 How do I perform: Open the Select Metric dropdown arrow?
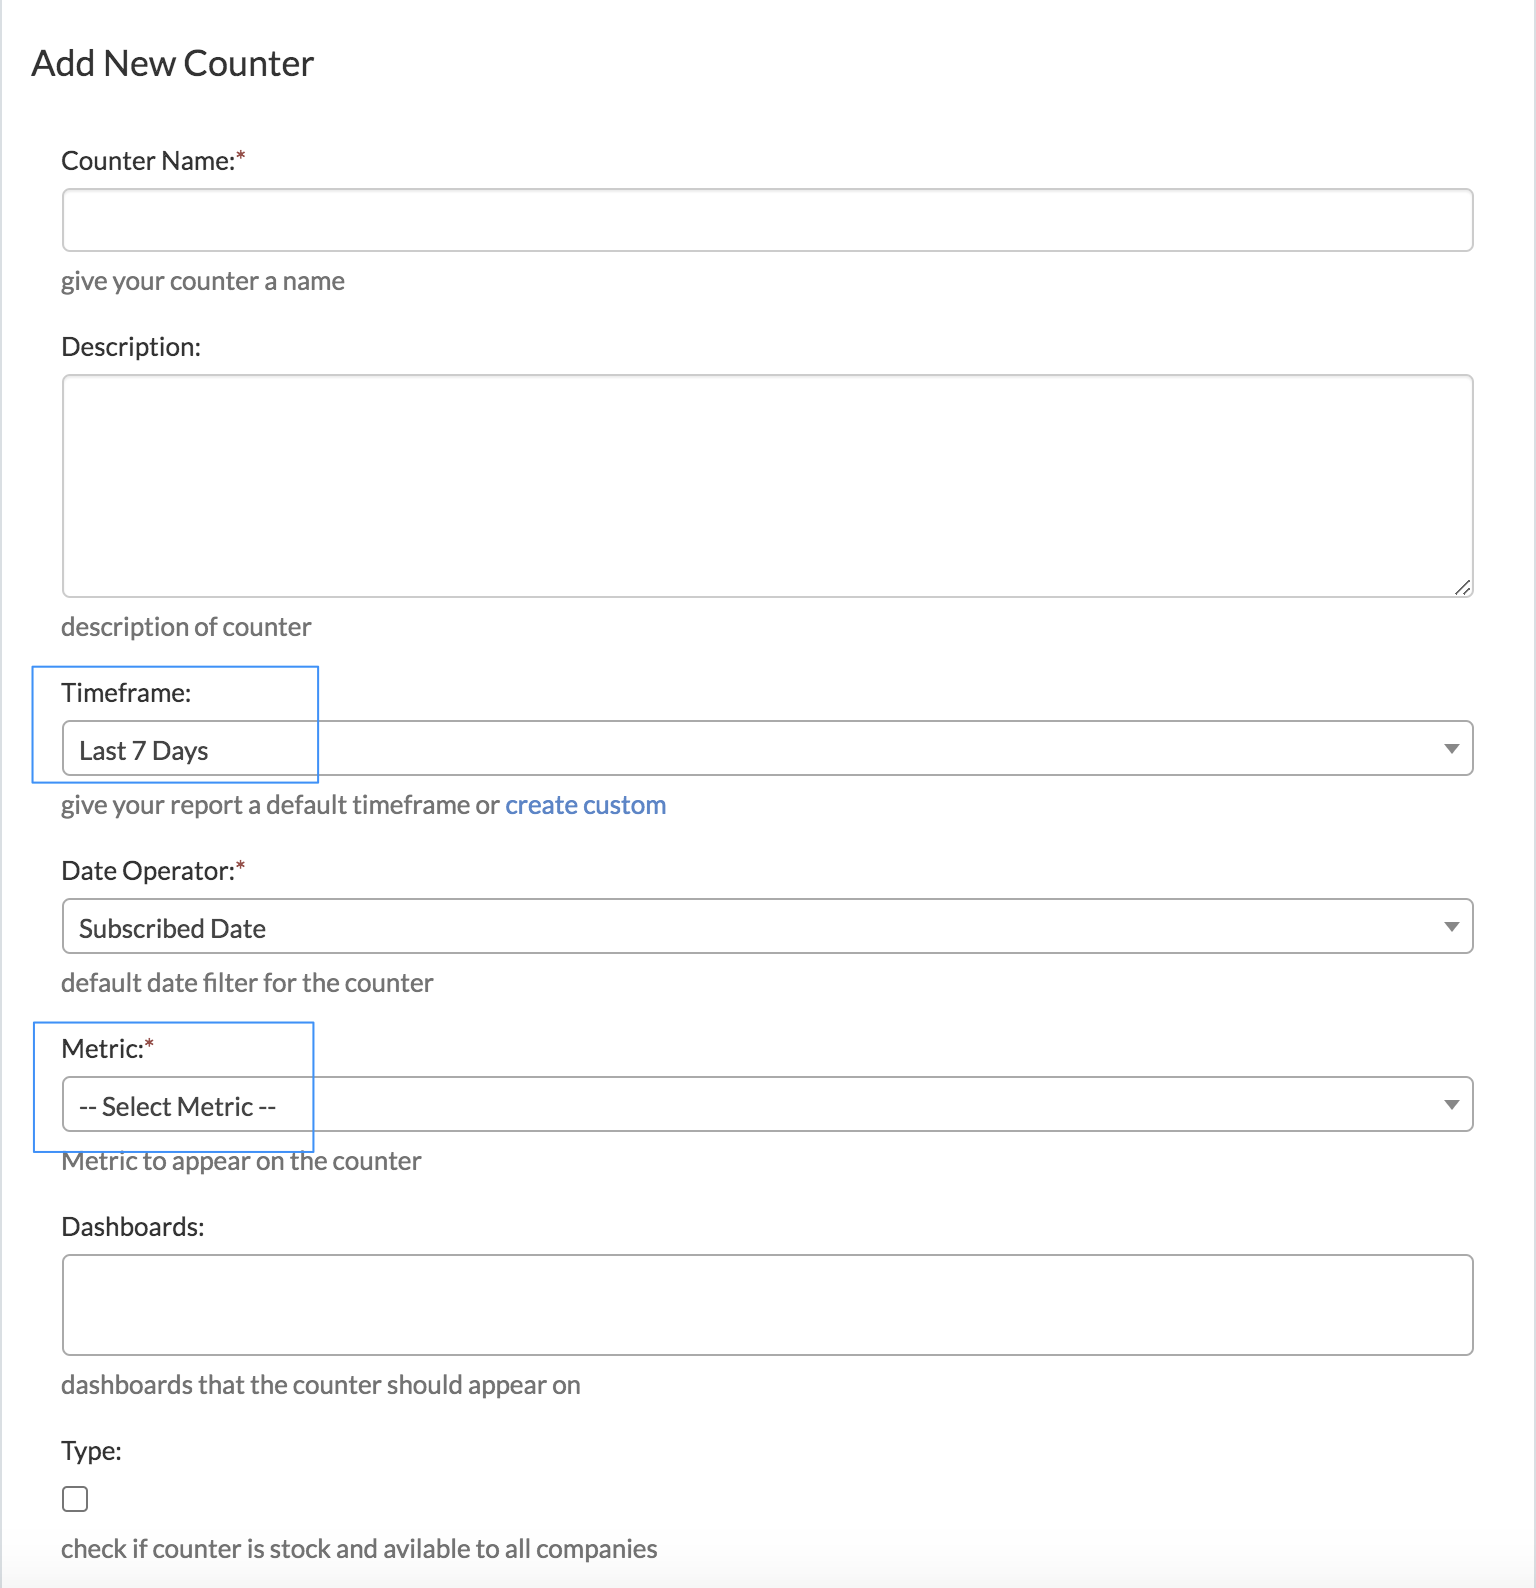coord(1451,1105)
